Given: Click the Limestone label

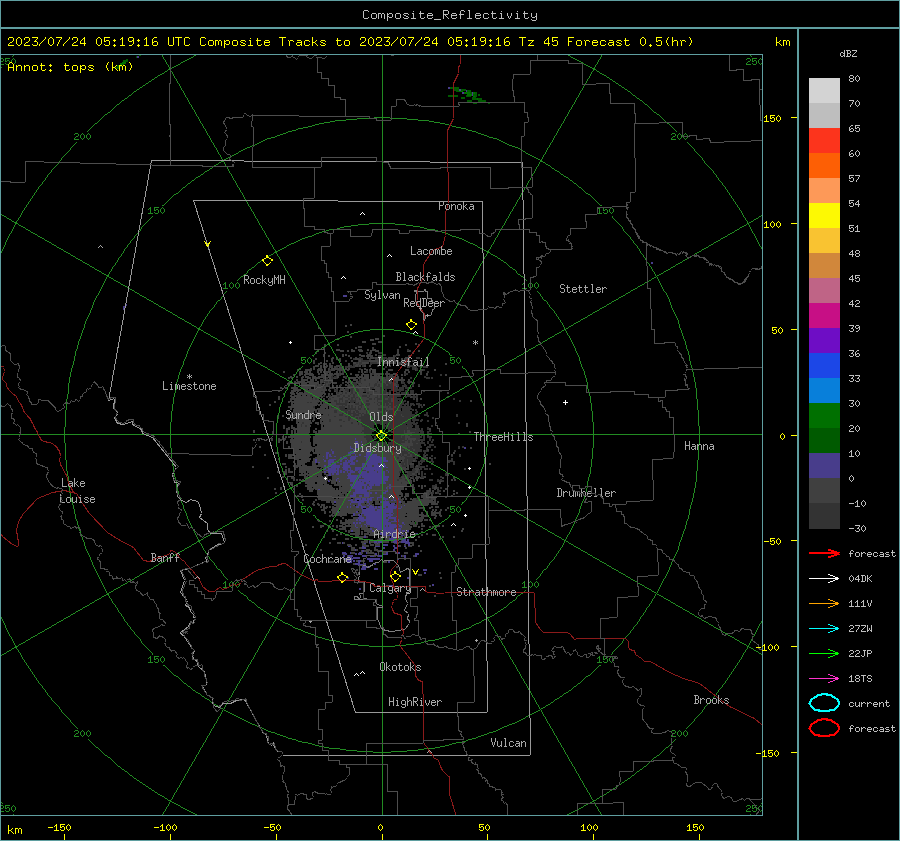Looking at the screenshot, I should coord(189,386).
